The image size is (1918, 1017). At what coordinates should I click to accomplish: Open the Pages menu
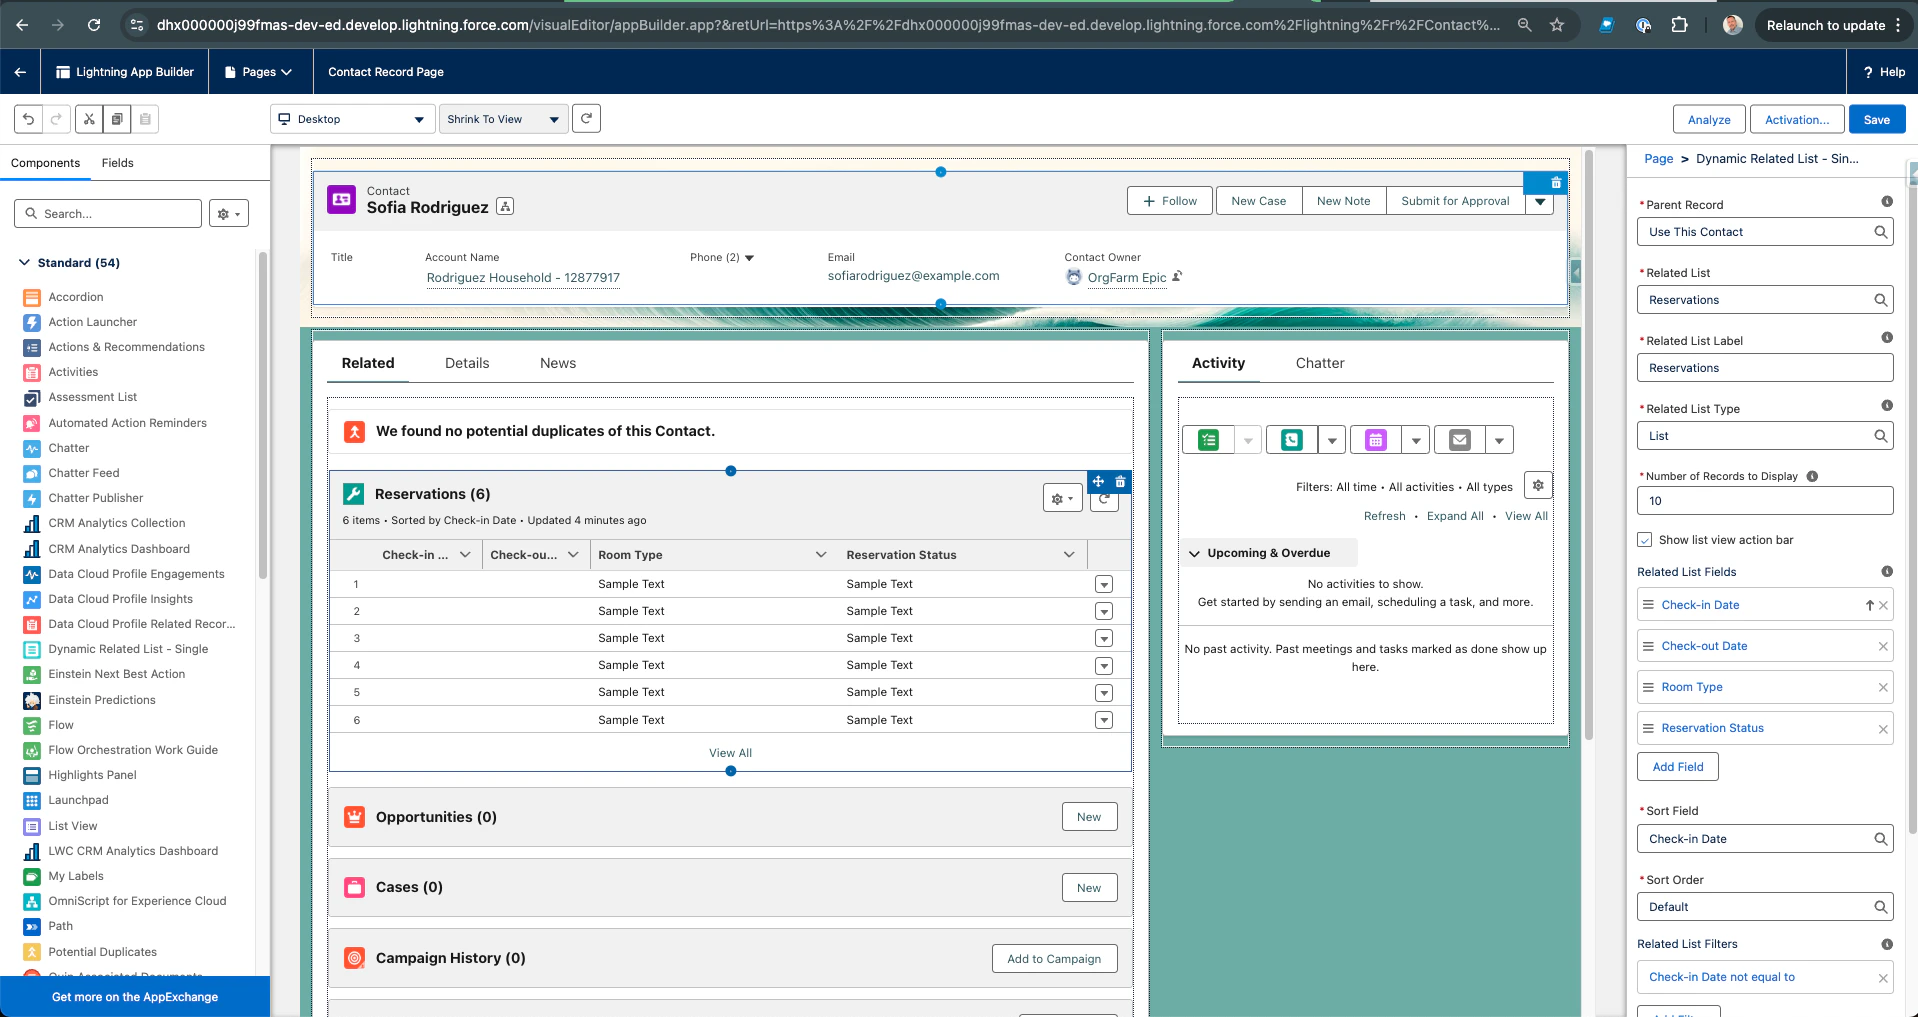(258, 72)
